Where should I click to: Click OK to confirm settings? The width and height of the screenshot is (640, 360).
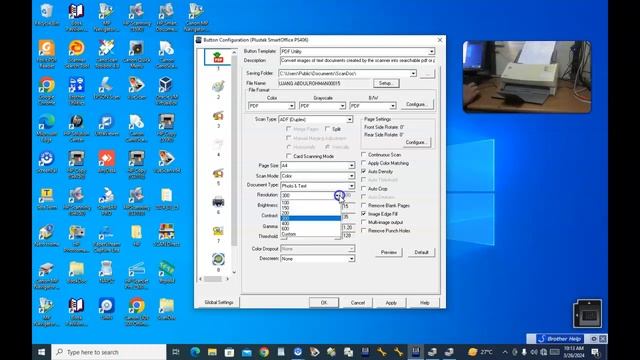(x=324, y=303)
